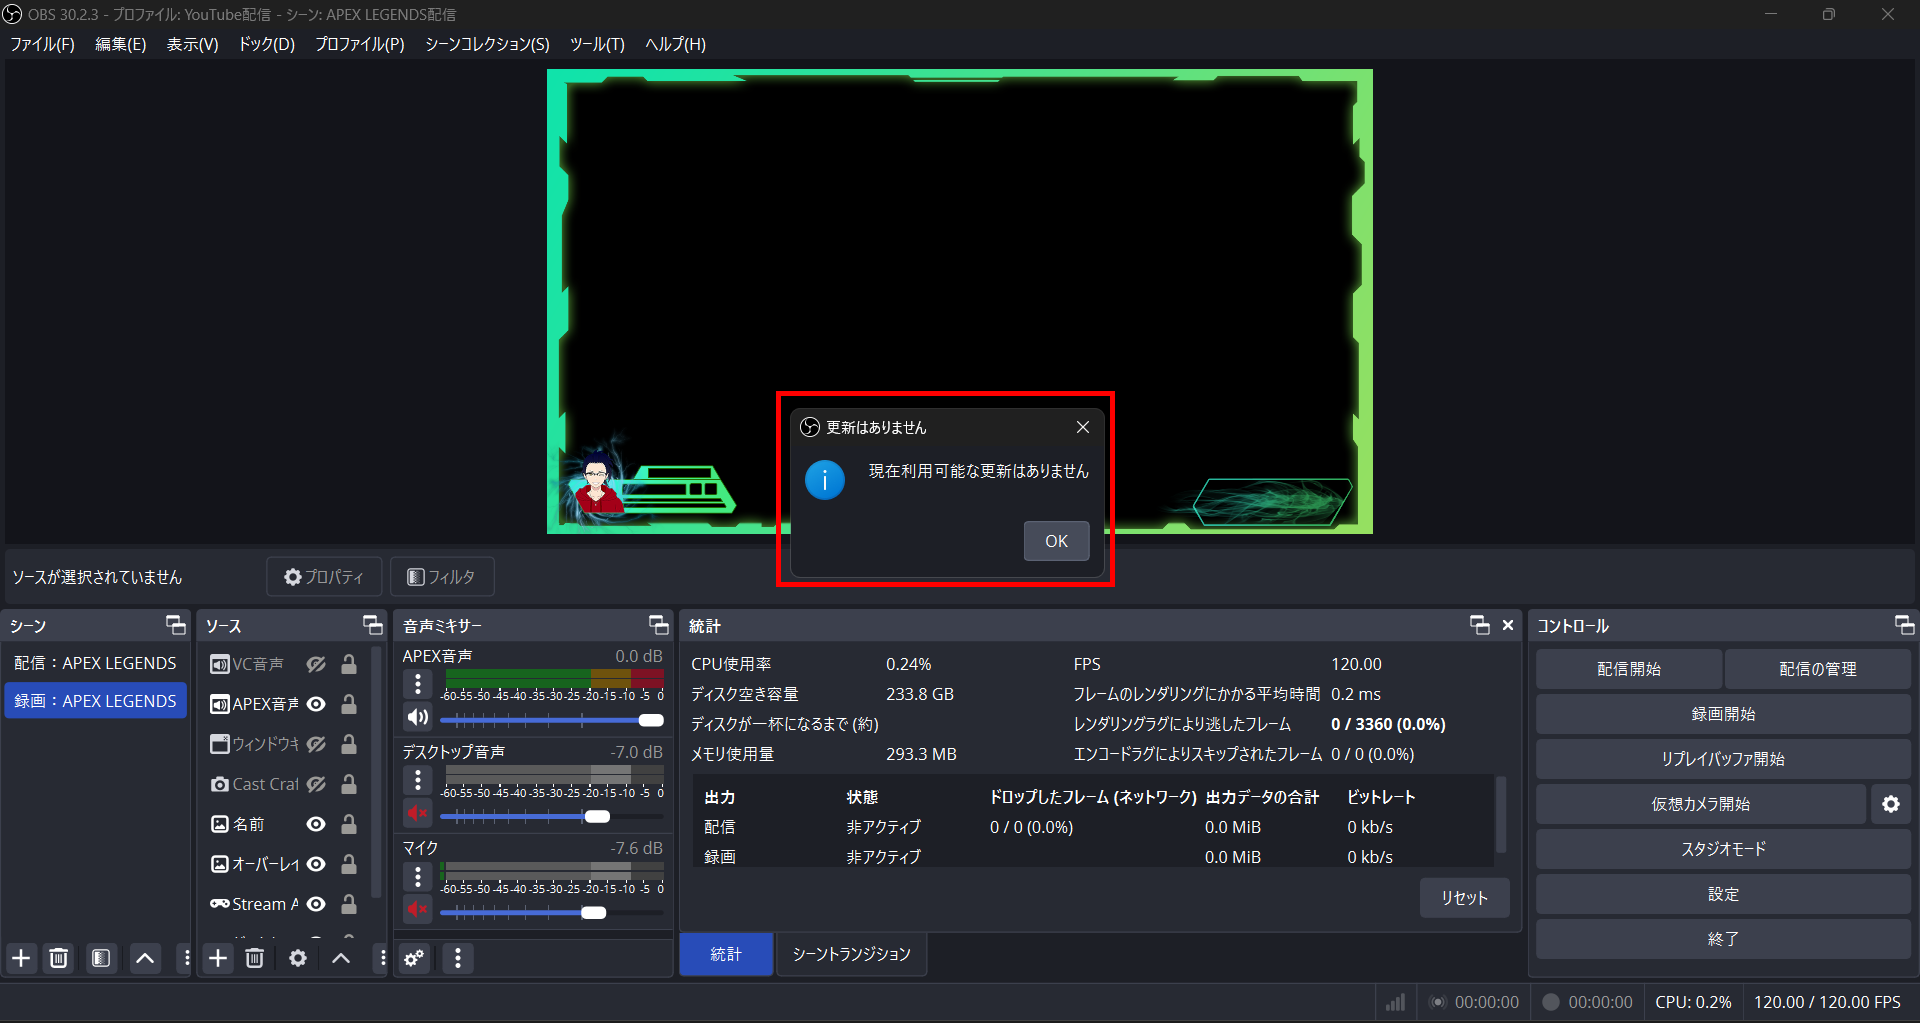Image resolution: width=1920 pixels, height=1023 pixels.
Task: Open the ドック(D) menu
Action: coord(266,44)
